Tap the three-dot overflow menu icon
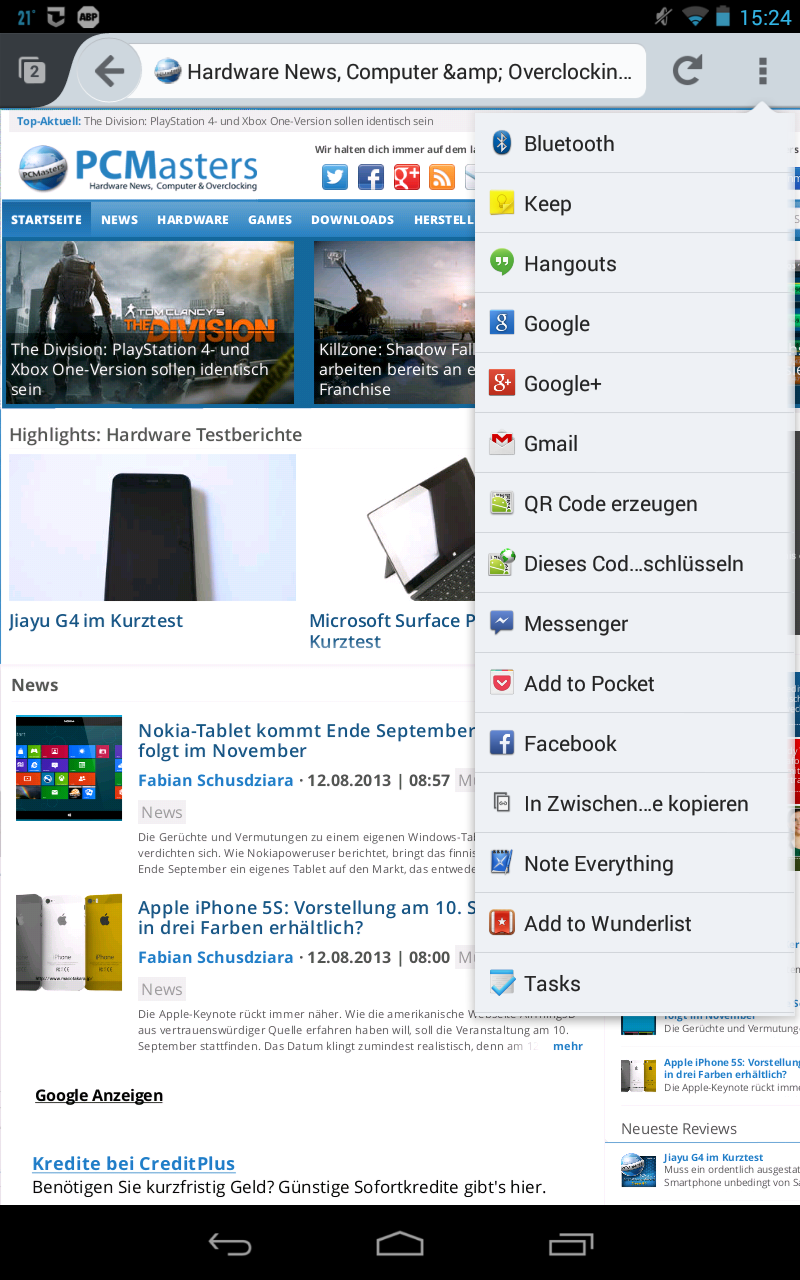 coord(763,70)
